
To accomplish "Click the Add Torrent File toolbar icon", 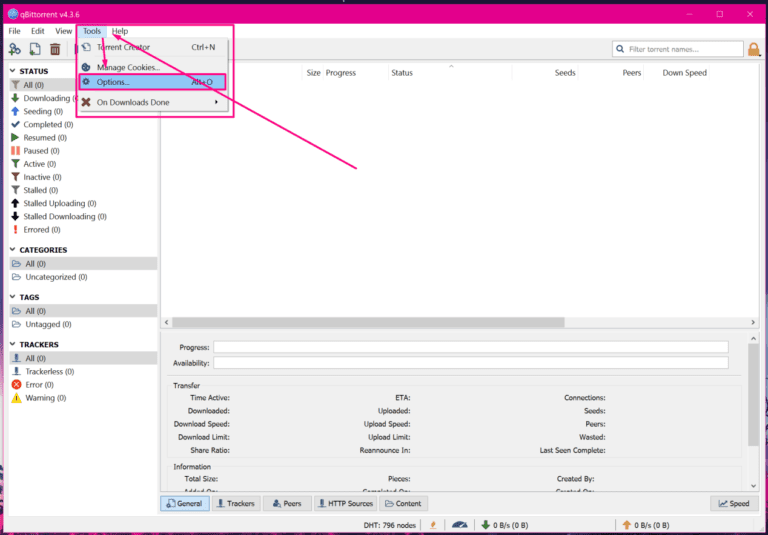I will (35, 49).
